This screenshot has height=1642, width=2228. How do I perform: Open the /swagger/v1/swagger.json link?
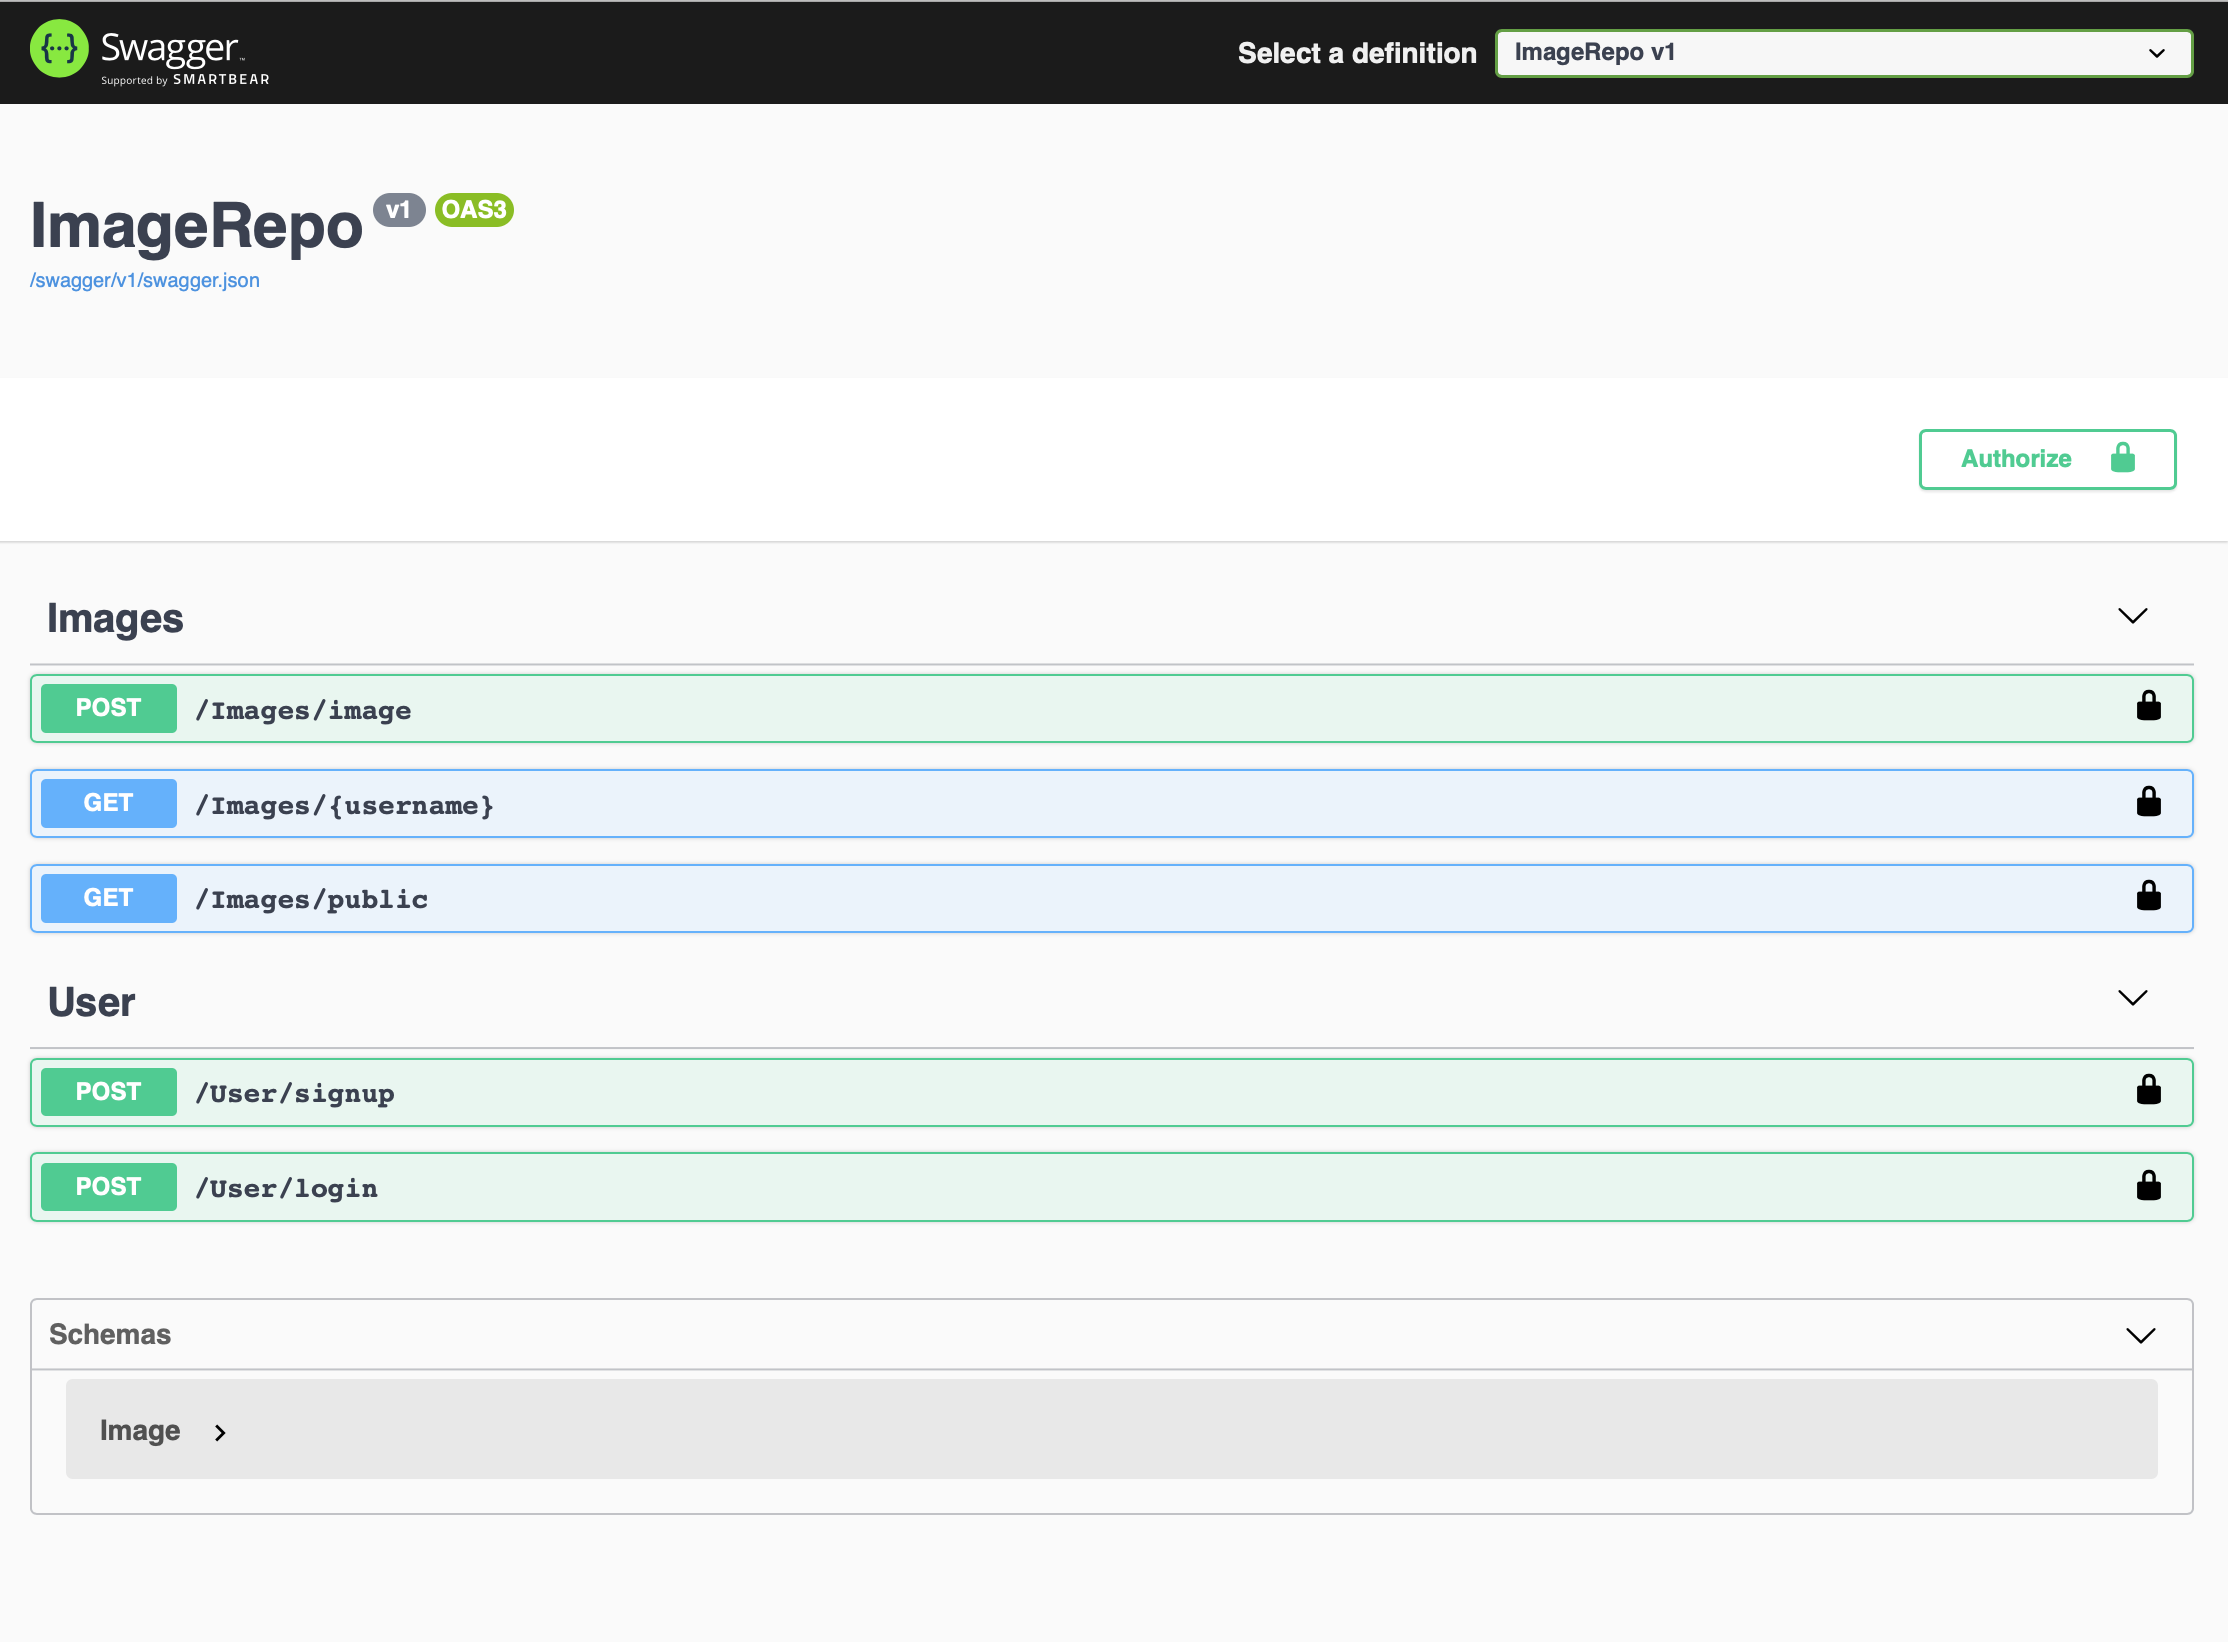[x=145, y=281]
